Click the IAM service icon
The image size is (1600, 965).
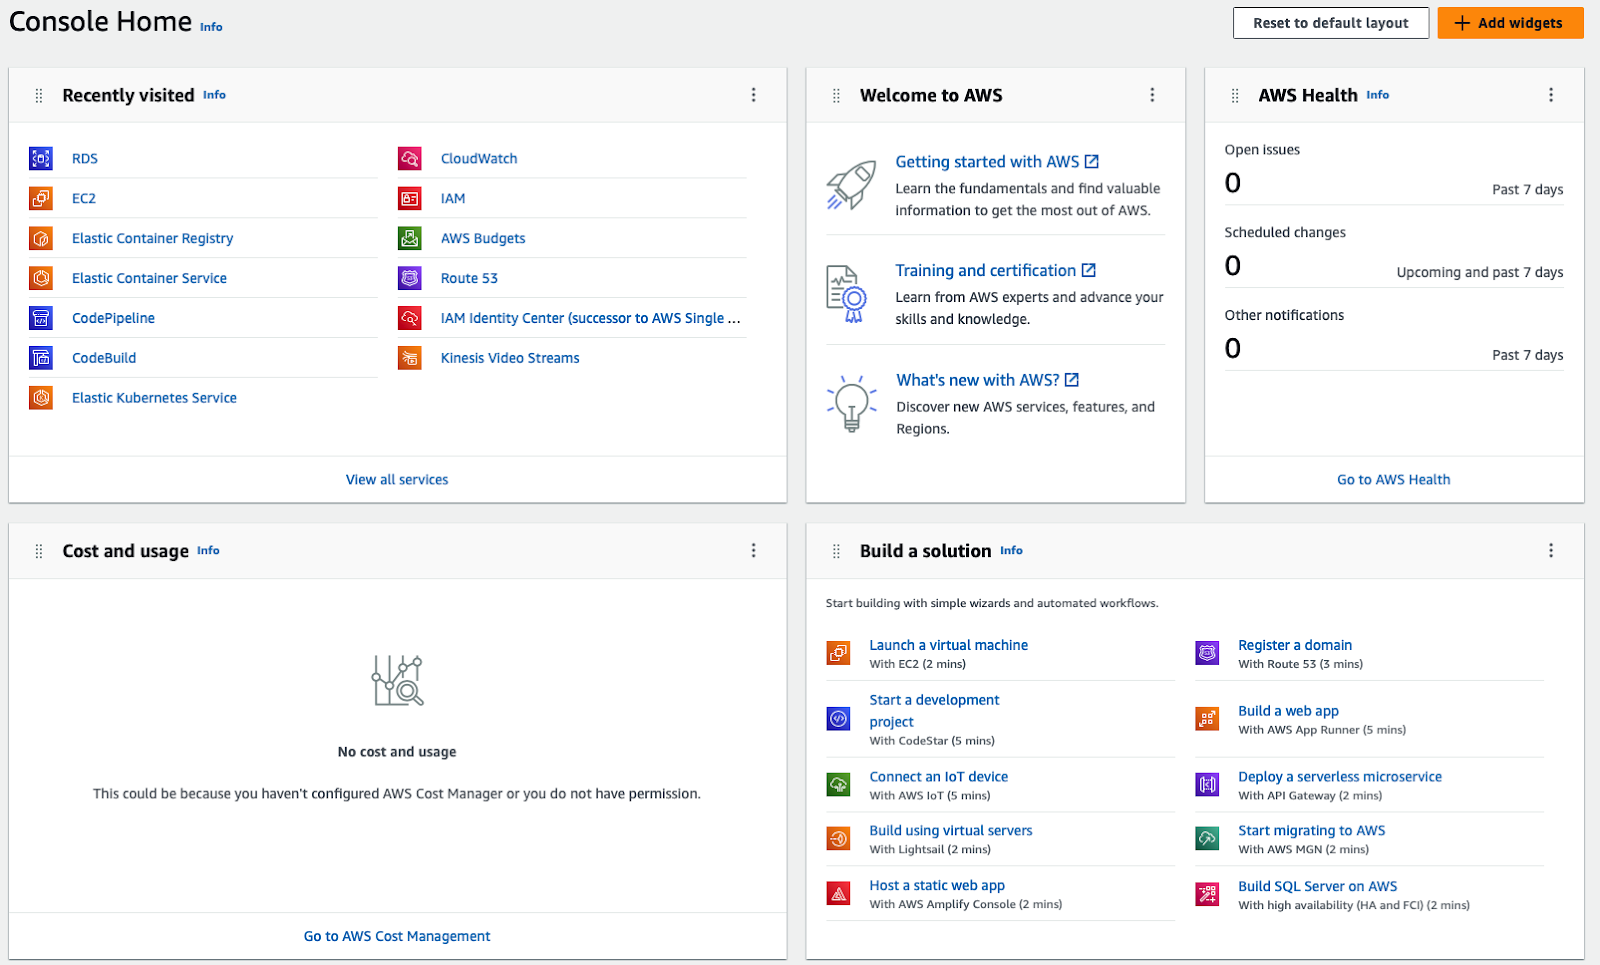(410, 198)
